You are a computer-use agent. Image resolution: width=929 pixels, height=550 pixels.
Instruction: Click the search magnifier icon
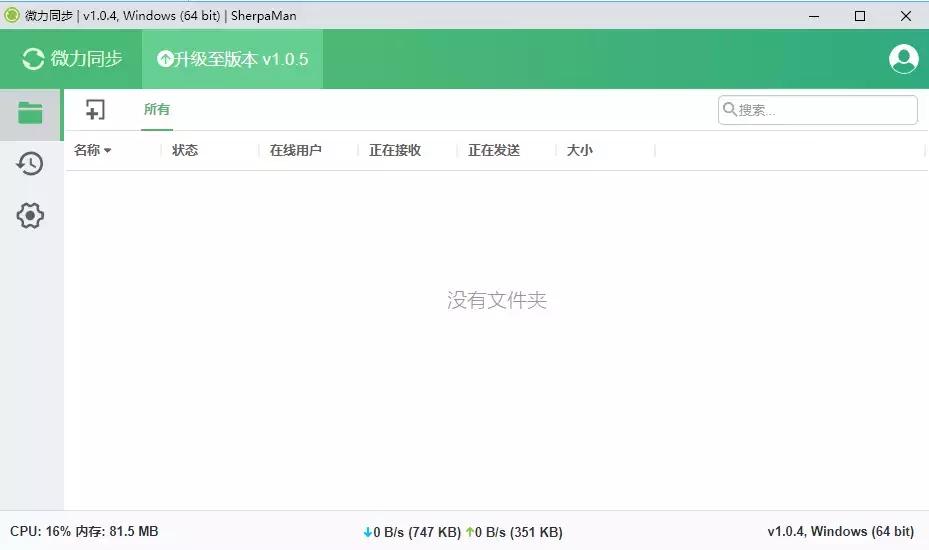730,109
